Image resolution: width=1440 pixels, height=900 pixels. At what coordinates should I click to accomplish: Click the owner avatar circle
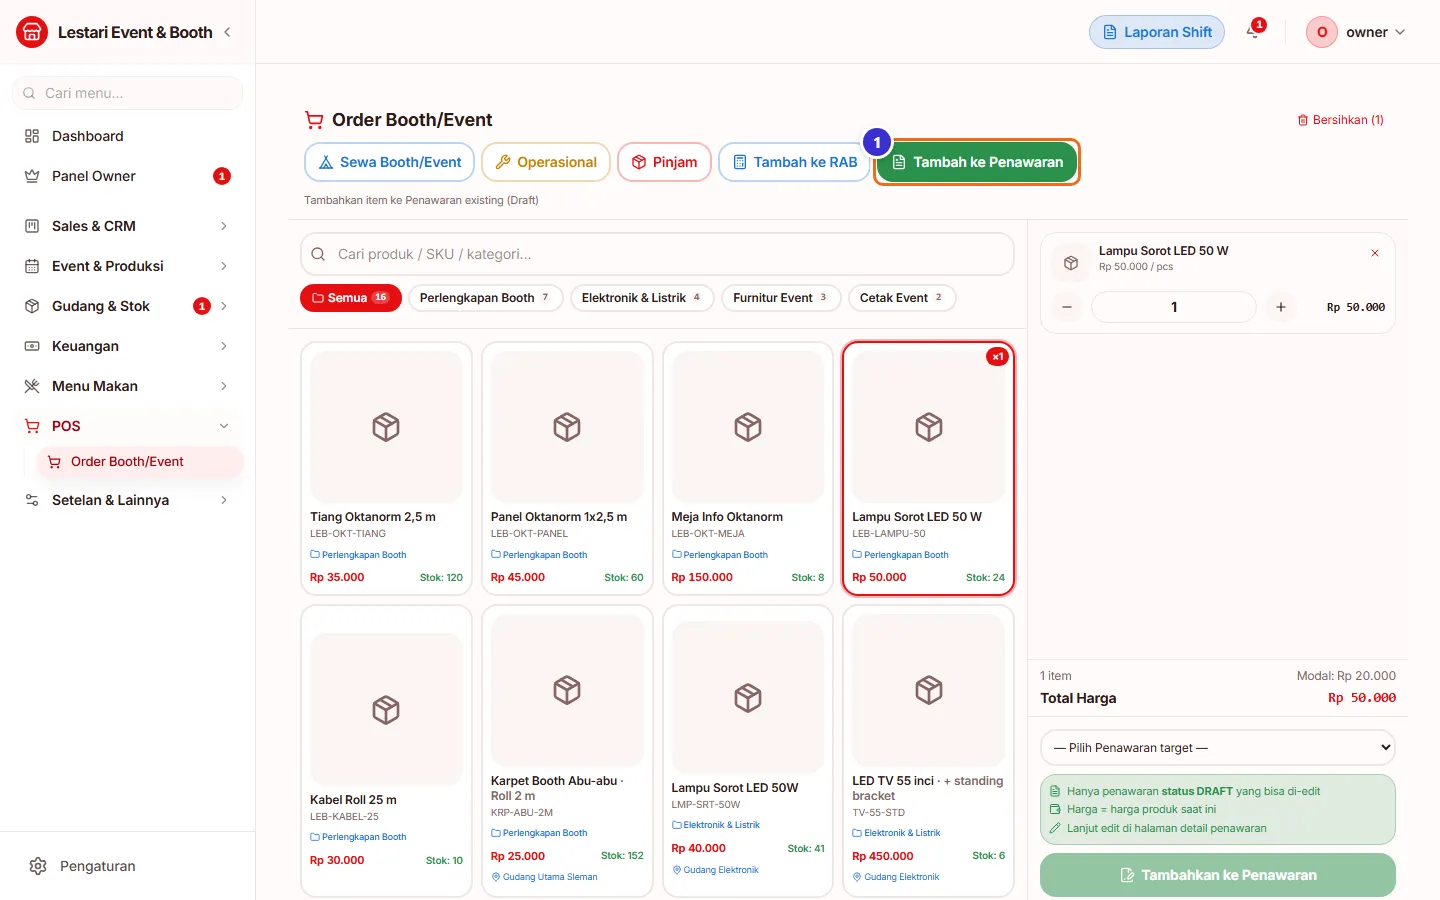1322,32
